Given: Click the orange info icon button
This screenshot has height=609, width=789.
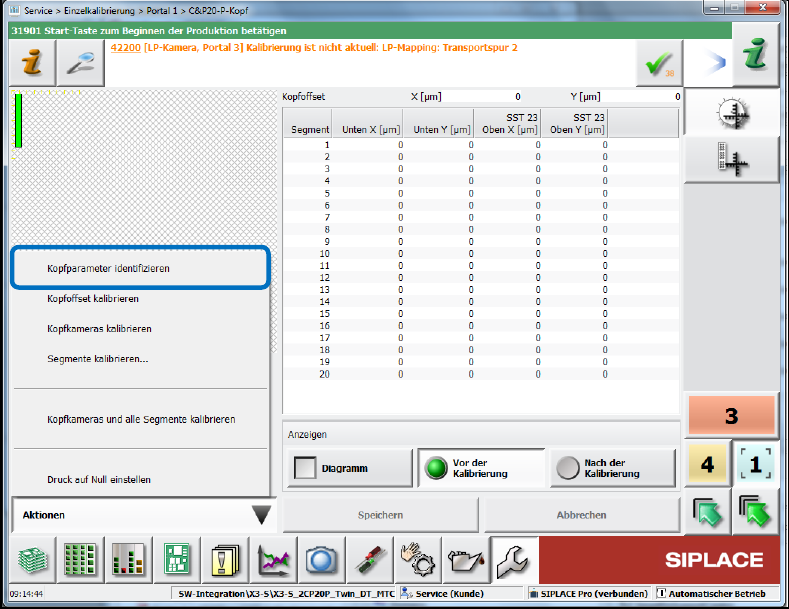Looking at the screenshot, I should (x=32, y=63).
